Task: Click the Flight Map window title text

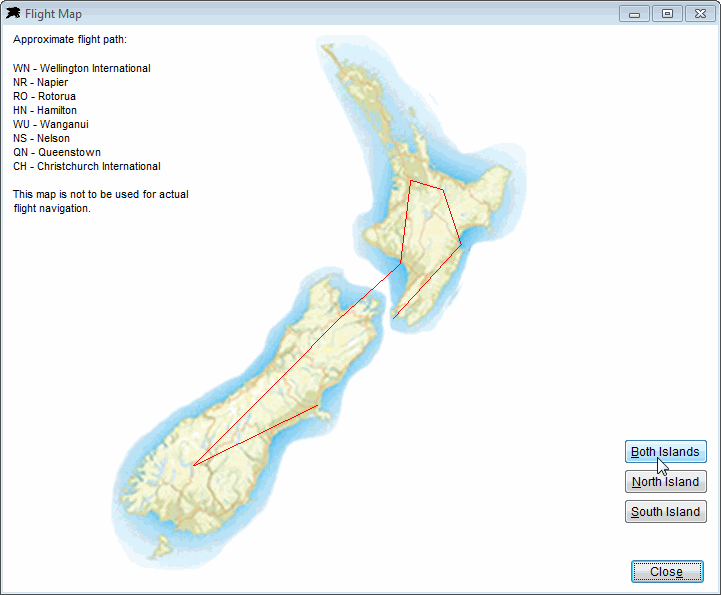Action: point(53,14)
